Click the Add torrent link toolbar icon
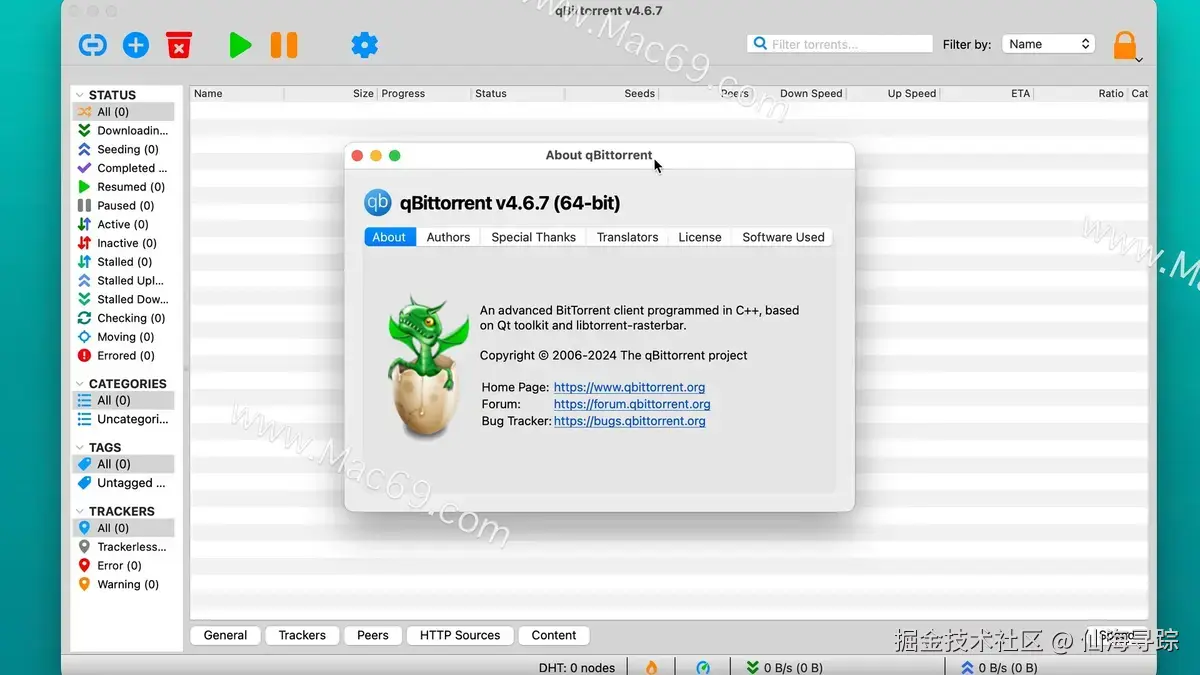Image resolution: width=1200 pixels, height=675 pixels. click(x=93, y=44)
